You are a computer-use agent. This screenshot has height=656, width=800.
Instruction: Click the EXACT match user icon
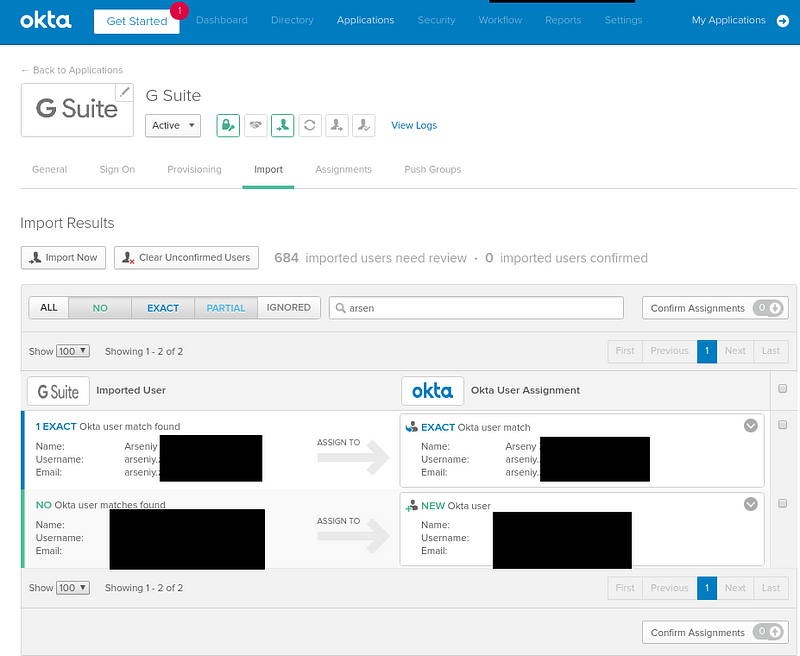coord(411,427)
